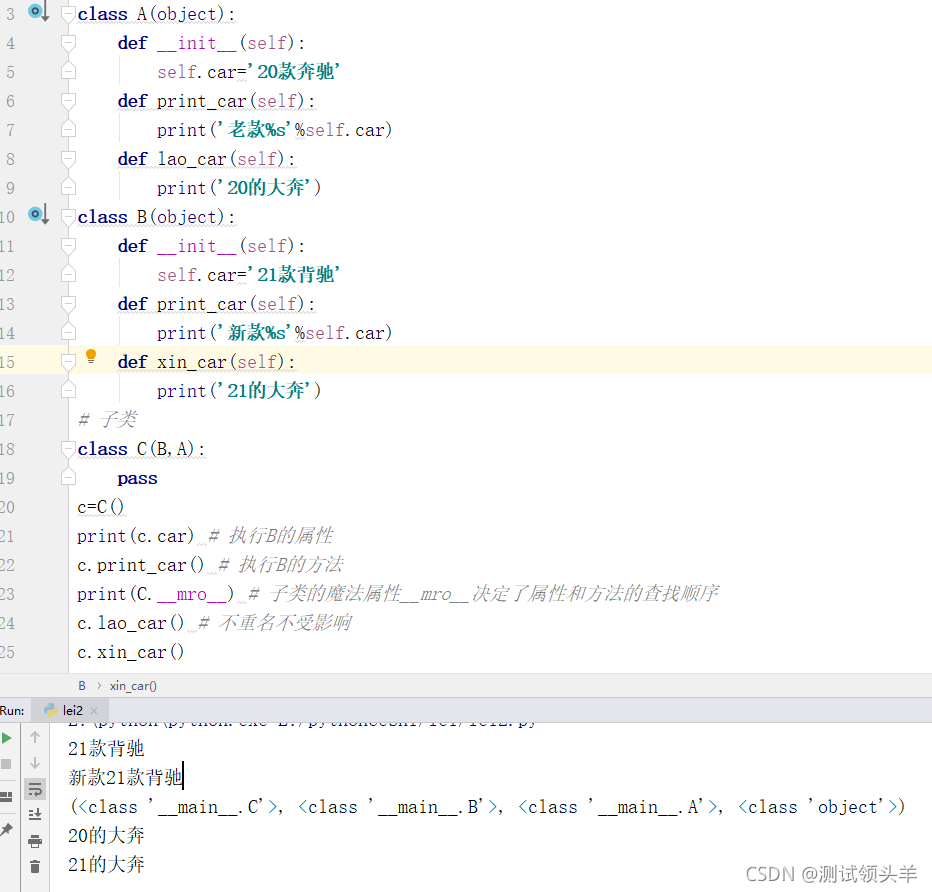932x892 pixels.
Task: Collapse the class A code block
Action: (68, 14)
